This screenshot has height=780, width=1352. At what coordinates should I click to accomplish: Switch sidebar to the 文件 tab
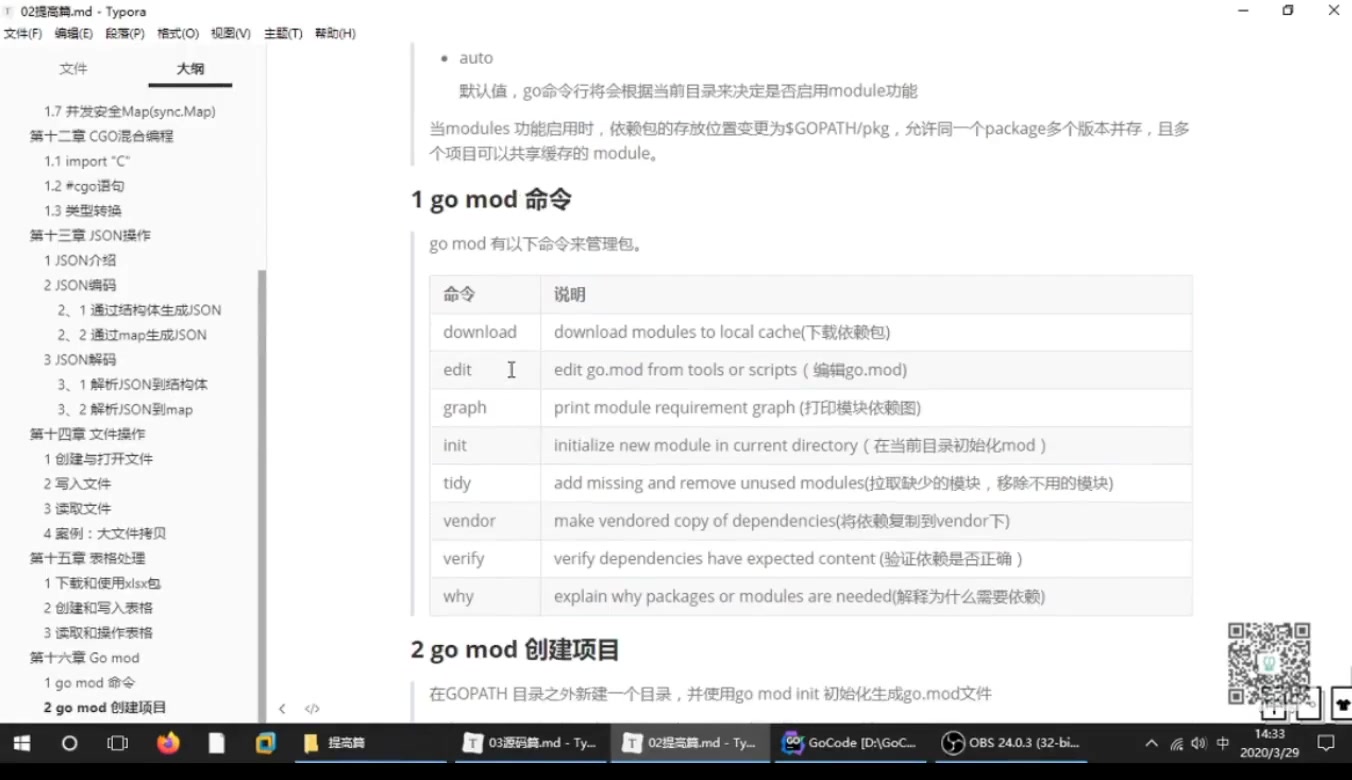pyautogui.click(x=73, y=68)
